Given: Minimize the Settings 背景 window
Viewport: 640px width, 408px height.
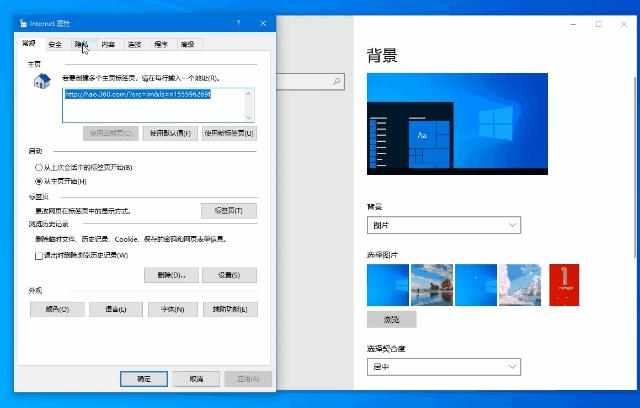Looking at the screenshot, I should [573, 24].
